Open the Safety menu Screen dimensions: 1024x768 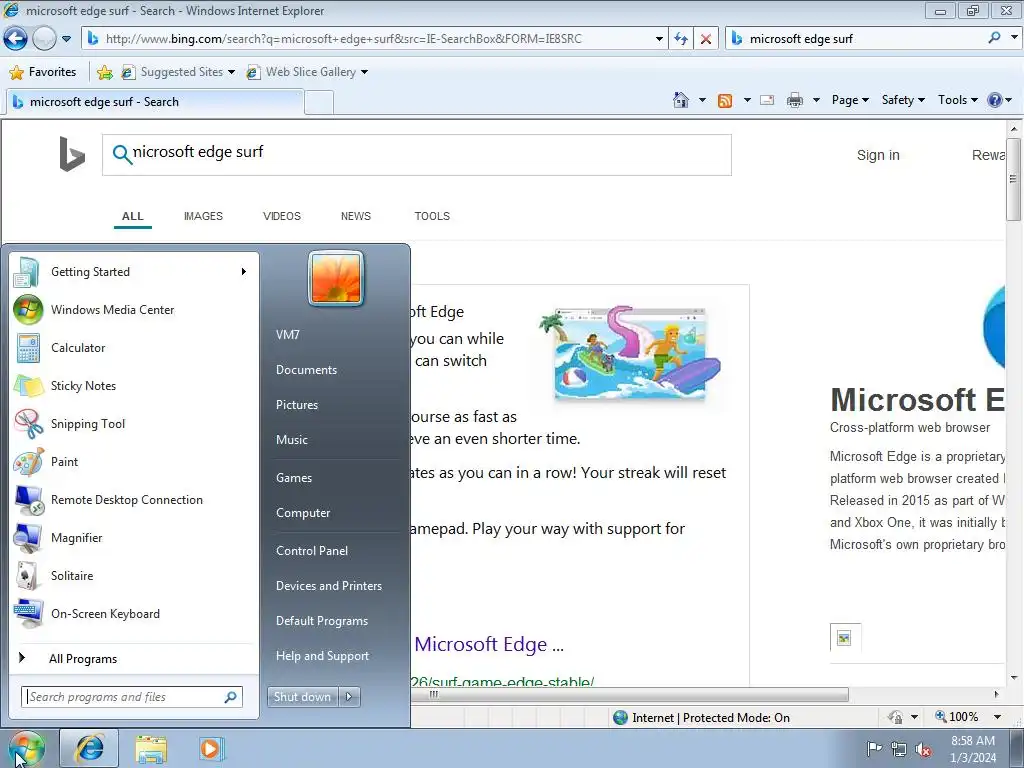click(903, 100)
